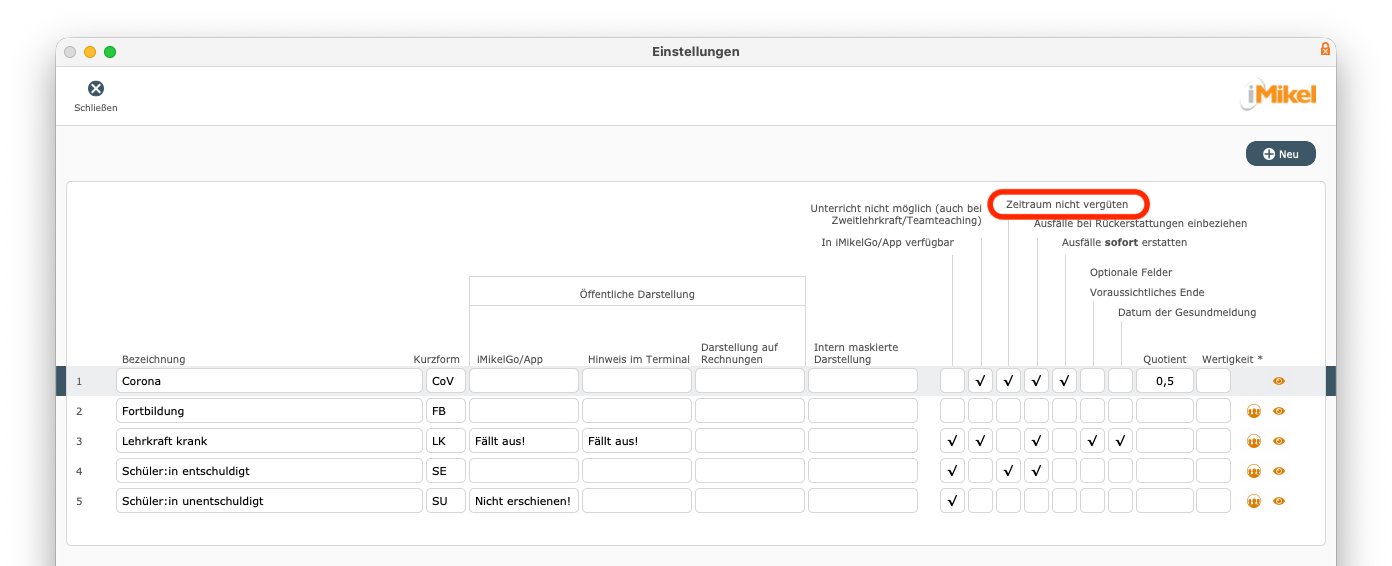Click eye icon for Schüler:in unentschuldigt
This screenshot has width=1392, height=566.
1278,501
